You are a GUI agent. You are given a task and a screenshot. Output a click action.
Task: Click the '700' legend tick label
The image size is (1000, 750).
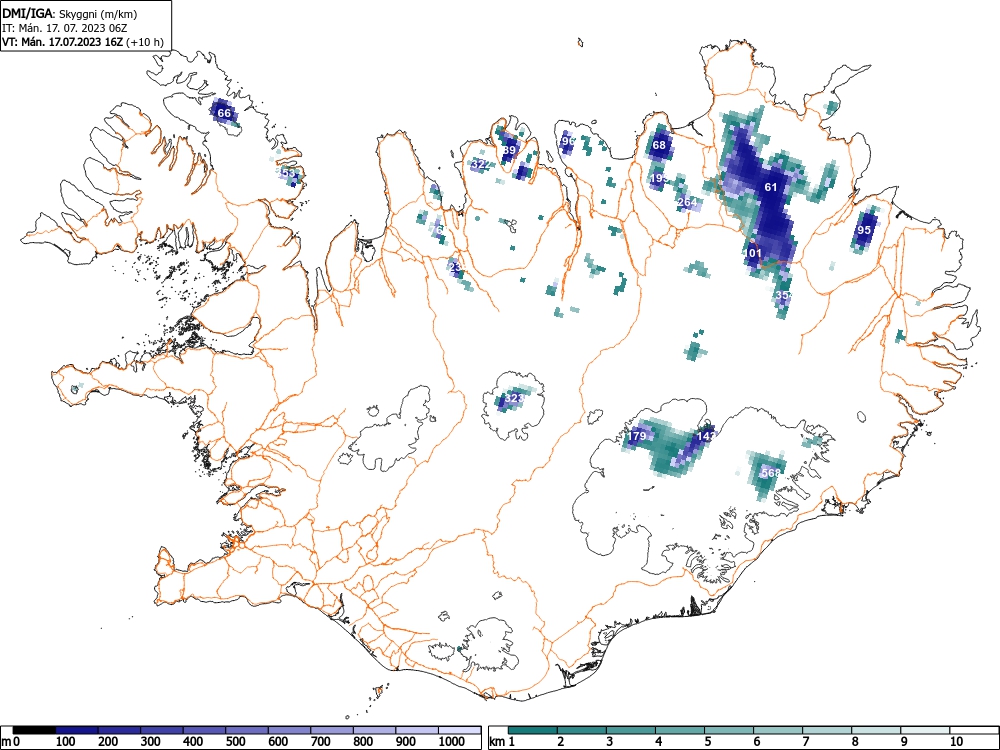tap(321, 742)
